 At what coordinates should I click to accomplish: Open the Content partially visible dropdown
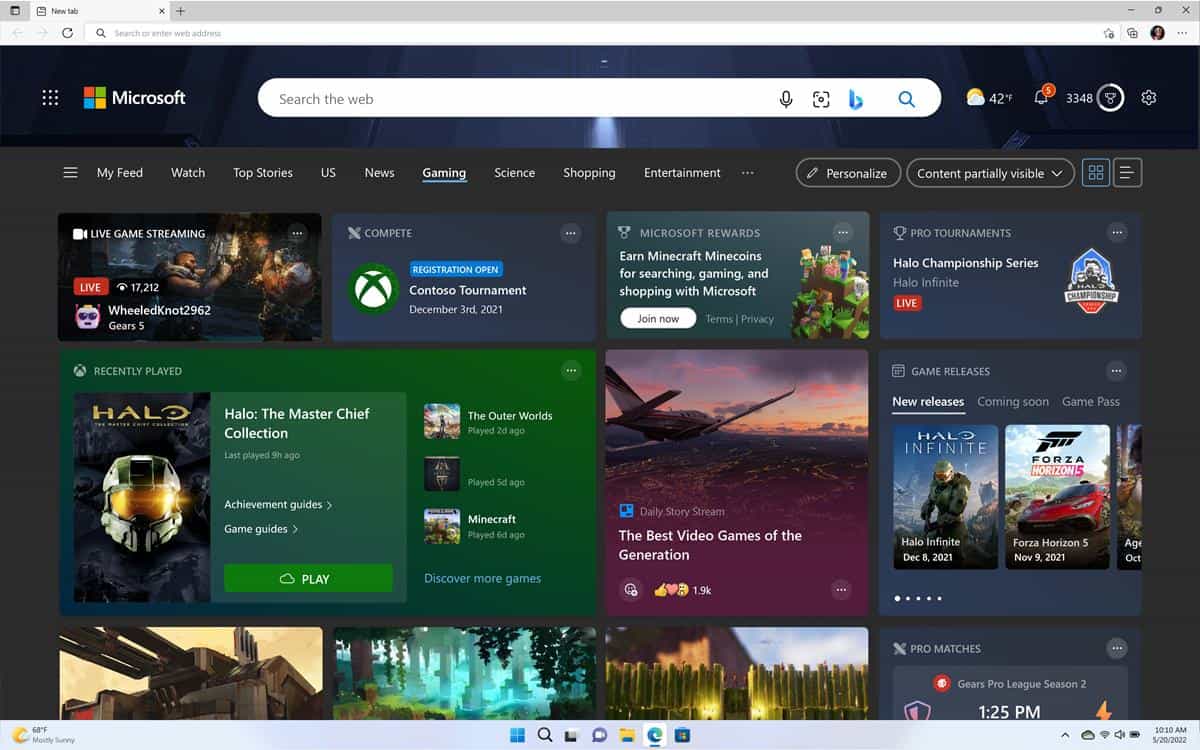point(990,173)
